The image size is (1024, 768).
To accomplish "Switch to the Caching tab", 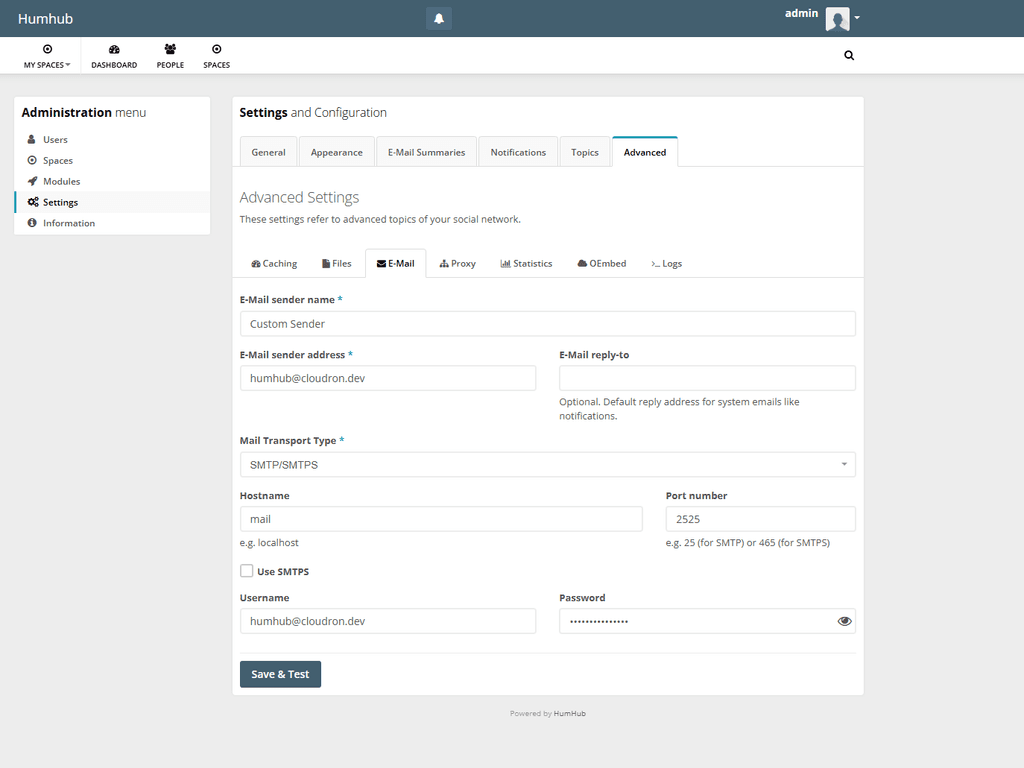I will (274, 264).
